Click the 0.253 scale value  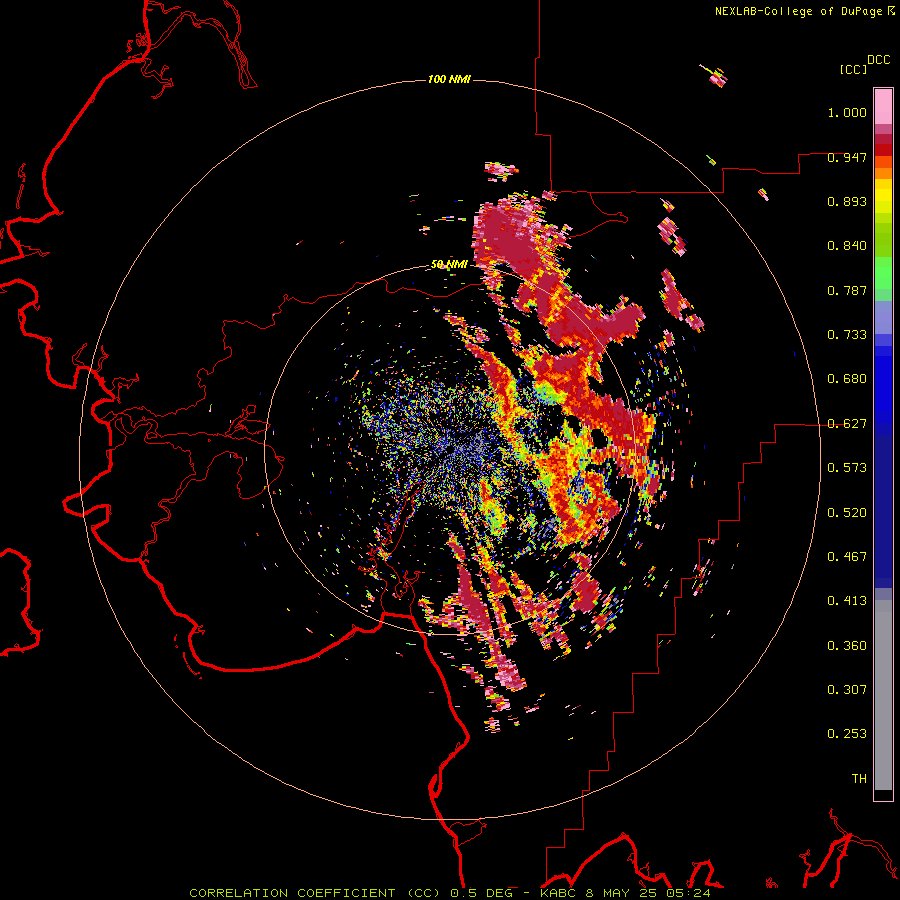(x=847, y=734)
